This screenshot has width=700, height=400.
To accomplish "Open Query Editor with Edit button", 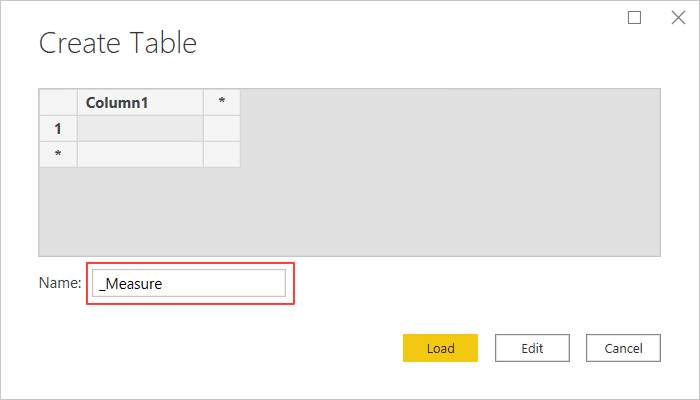I will click(532, 348).
